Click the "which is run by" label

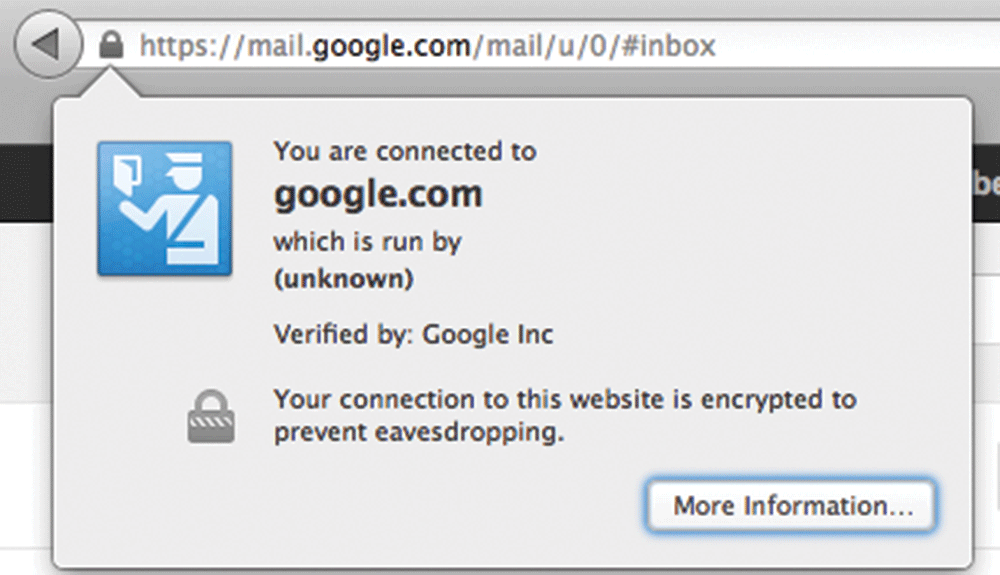pos(367,242)
